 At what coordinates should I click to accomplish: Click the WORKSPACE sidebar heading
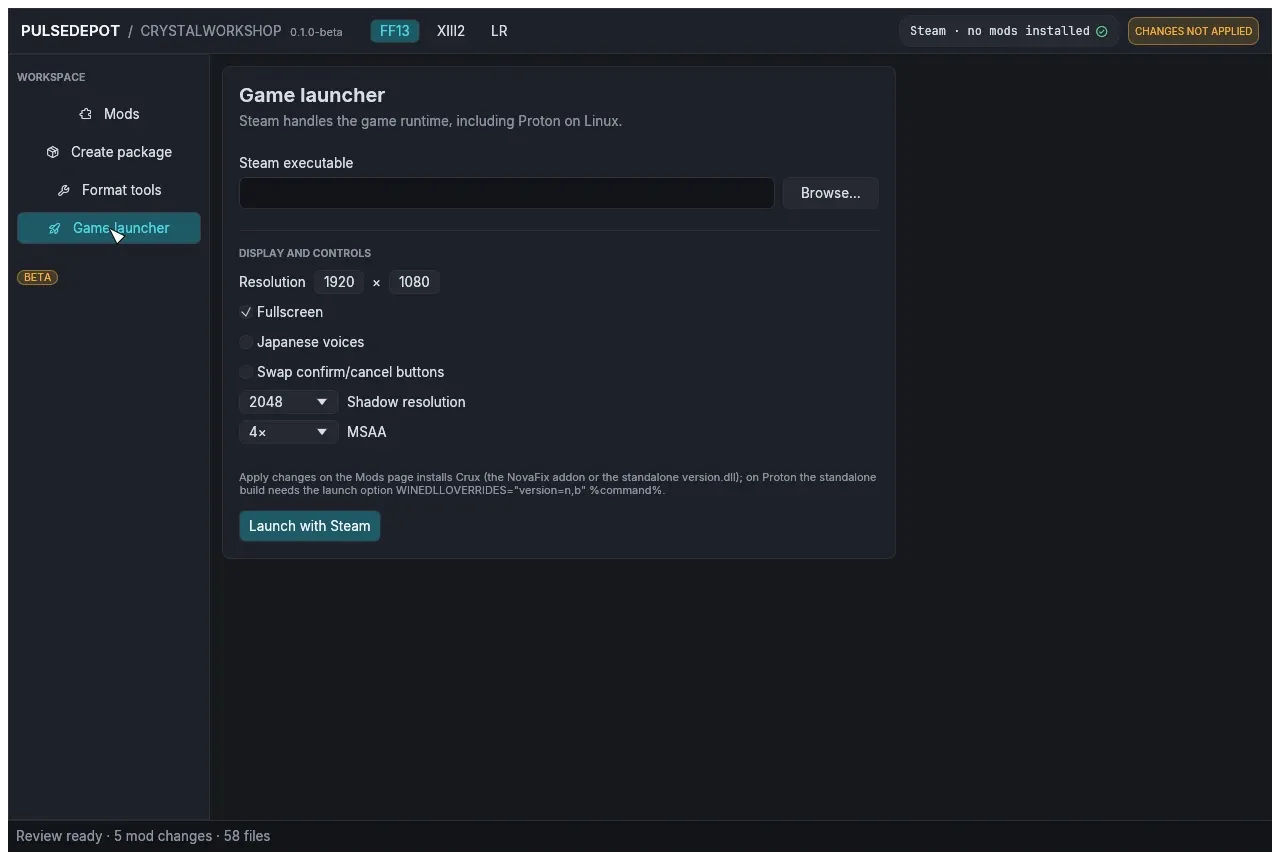(51, 77)
